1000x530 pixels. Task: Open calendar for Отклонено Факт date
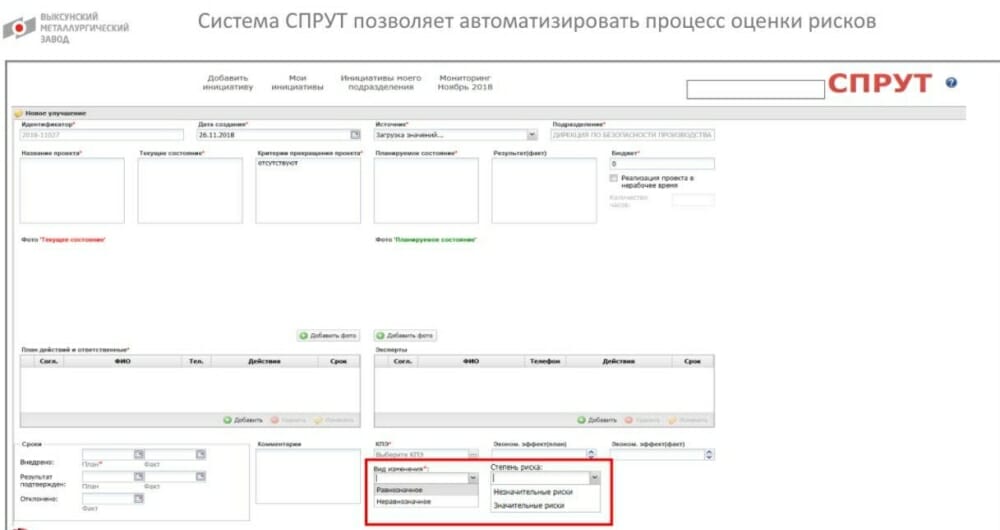tap(139, 499)
